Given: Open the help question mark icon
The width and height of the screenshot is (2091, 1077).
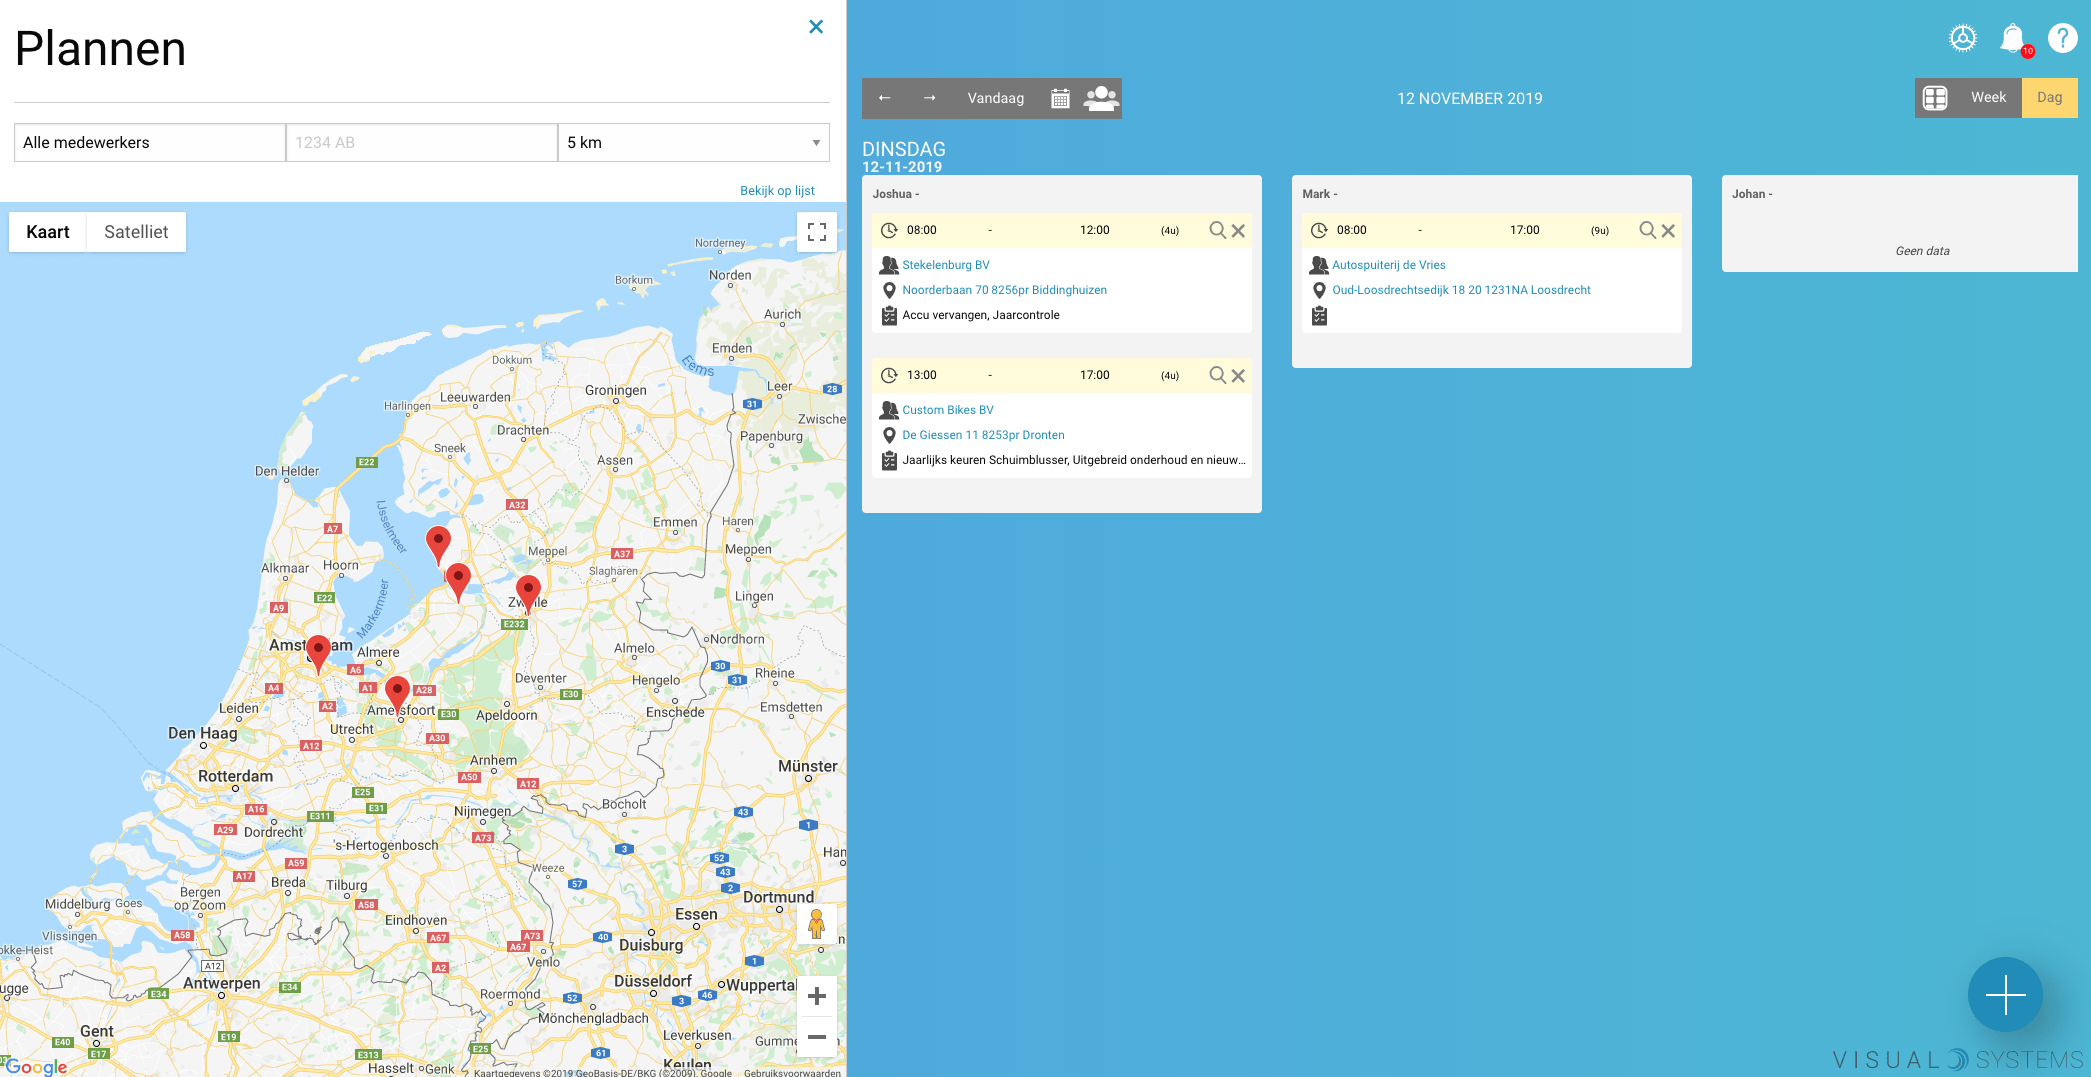Looking at the screenshot, I should pyautogui.click(x=2062, y=38).
